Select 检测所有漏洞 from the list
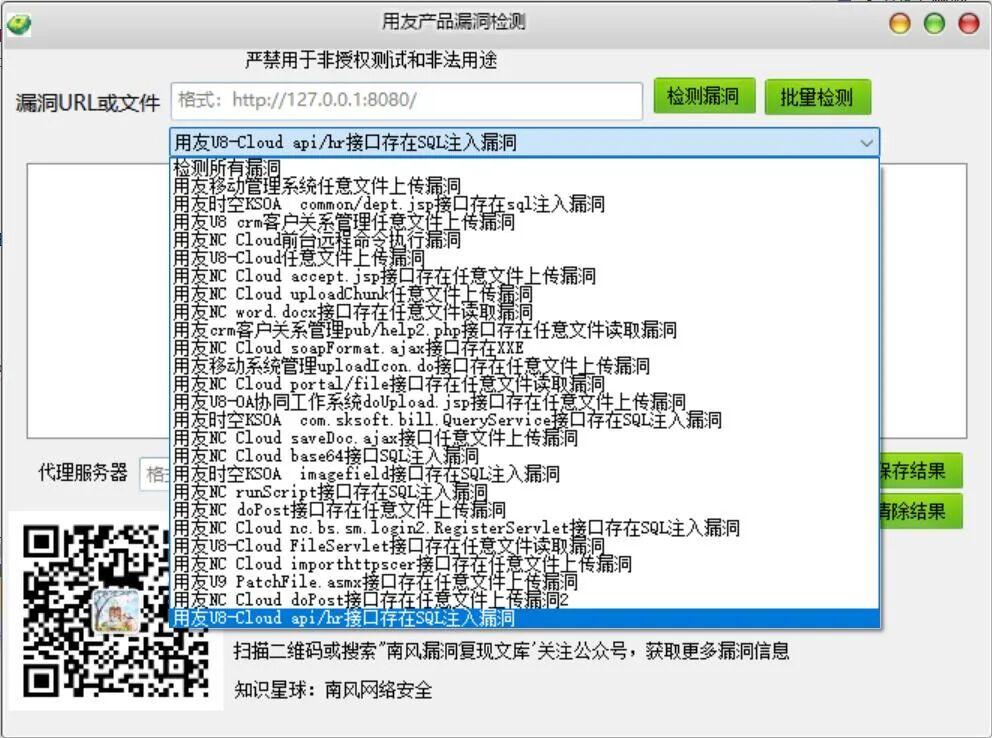This screenshot has height=738, width=992. pos(524,168)
